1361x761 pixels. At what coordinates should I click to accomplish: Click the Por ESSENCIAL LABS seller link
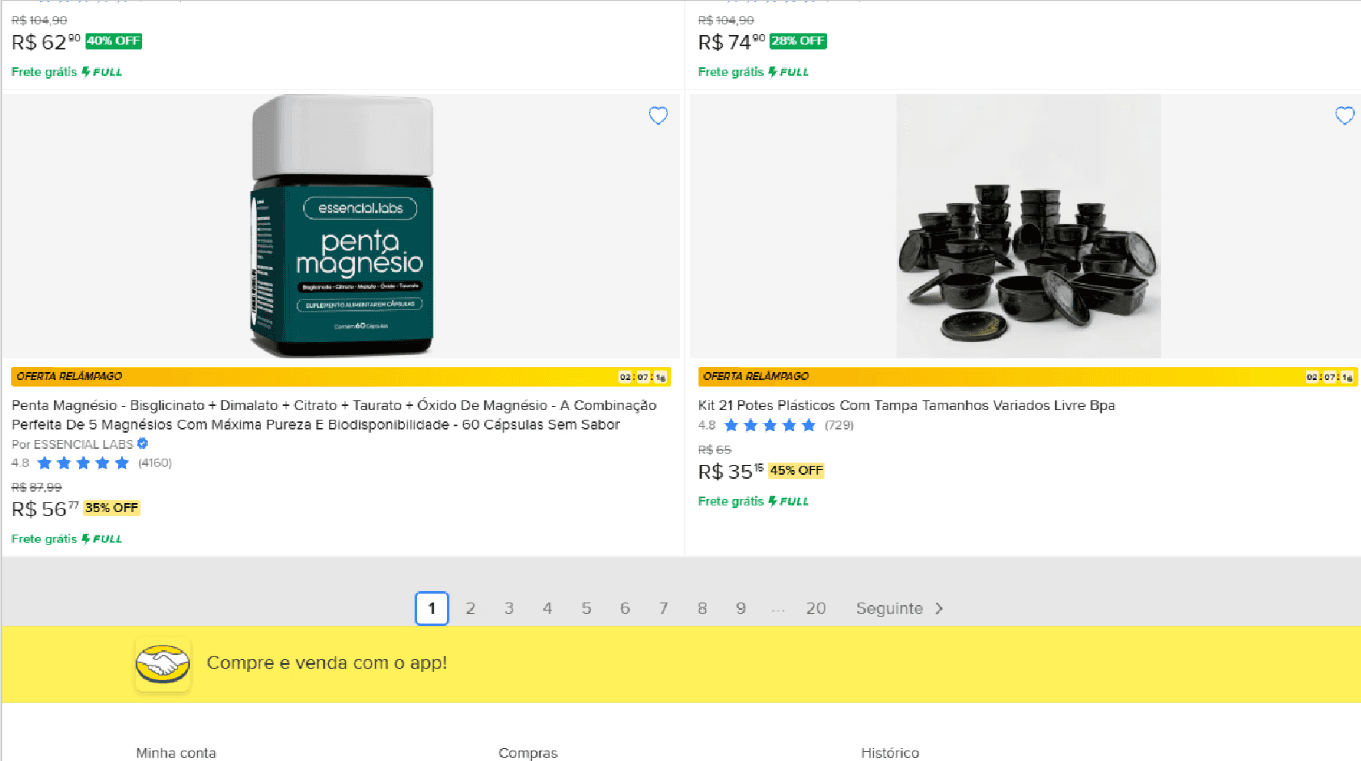pyautogui.click(x=72, y=444)
